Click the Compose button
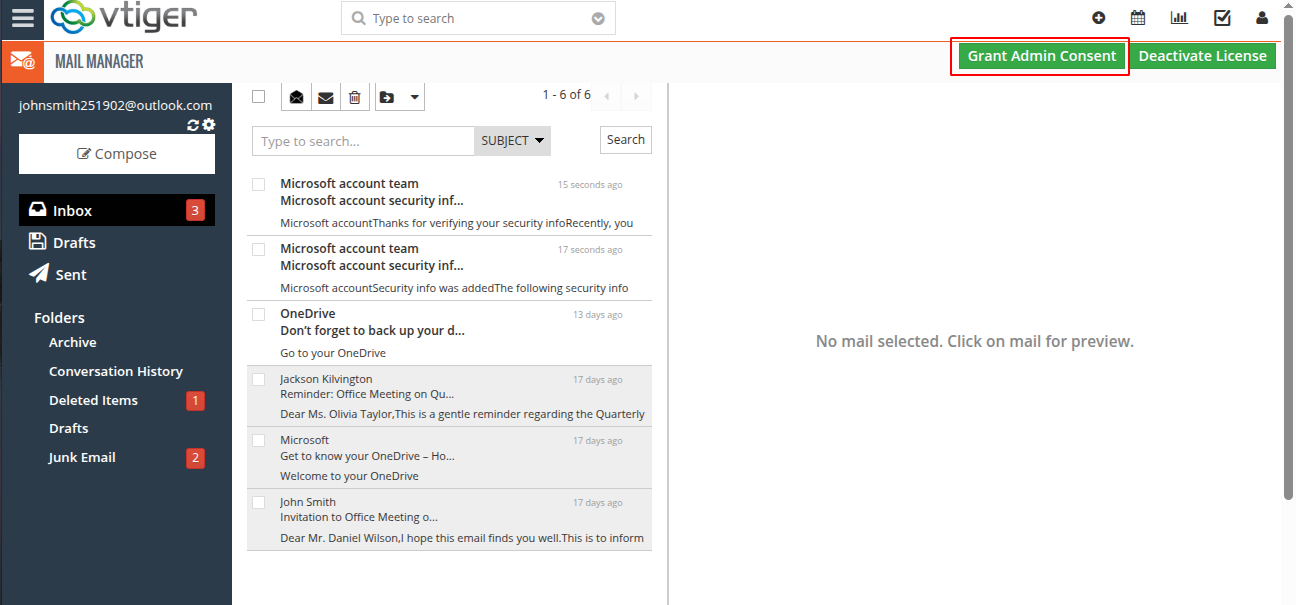This screenshot has height=605, width=1296. click(117, 154)
